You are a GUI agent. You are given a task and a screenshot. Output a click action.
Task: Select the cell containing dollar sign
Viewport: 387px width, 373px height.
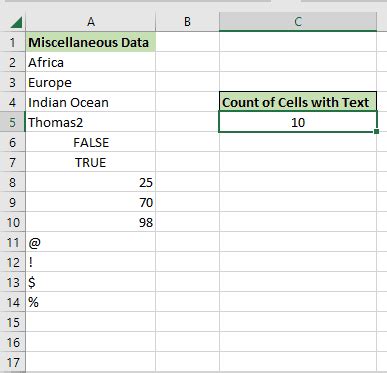(x=91, y=282)
